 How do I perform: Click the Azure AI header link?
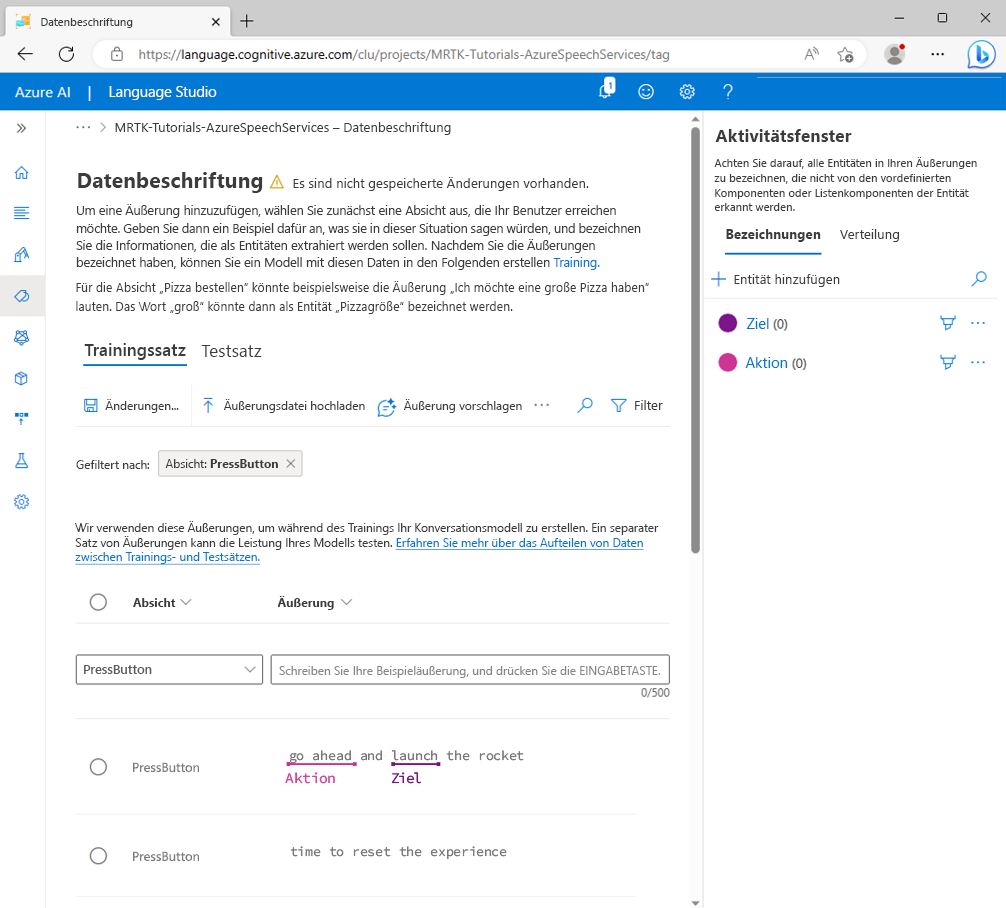[43, 92]
